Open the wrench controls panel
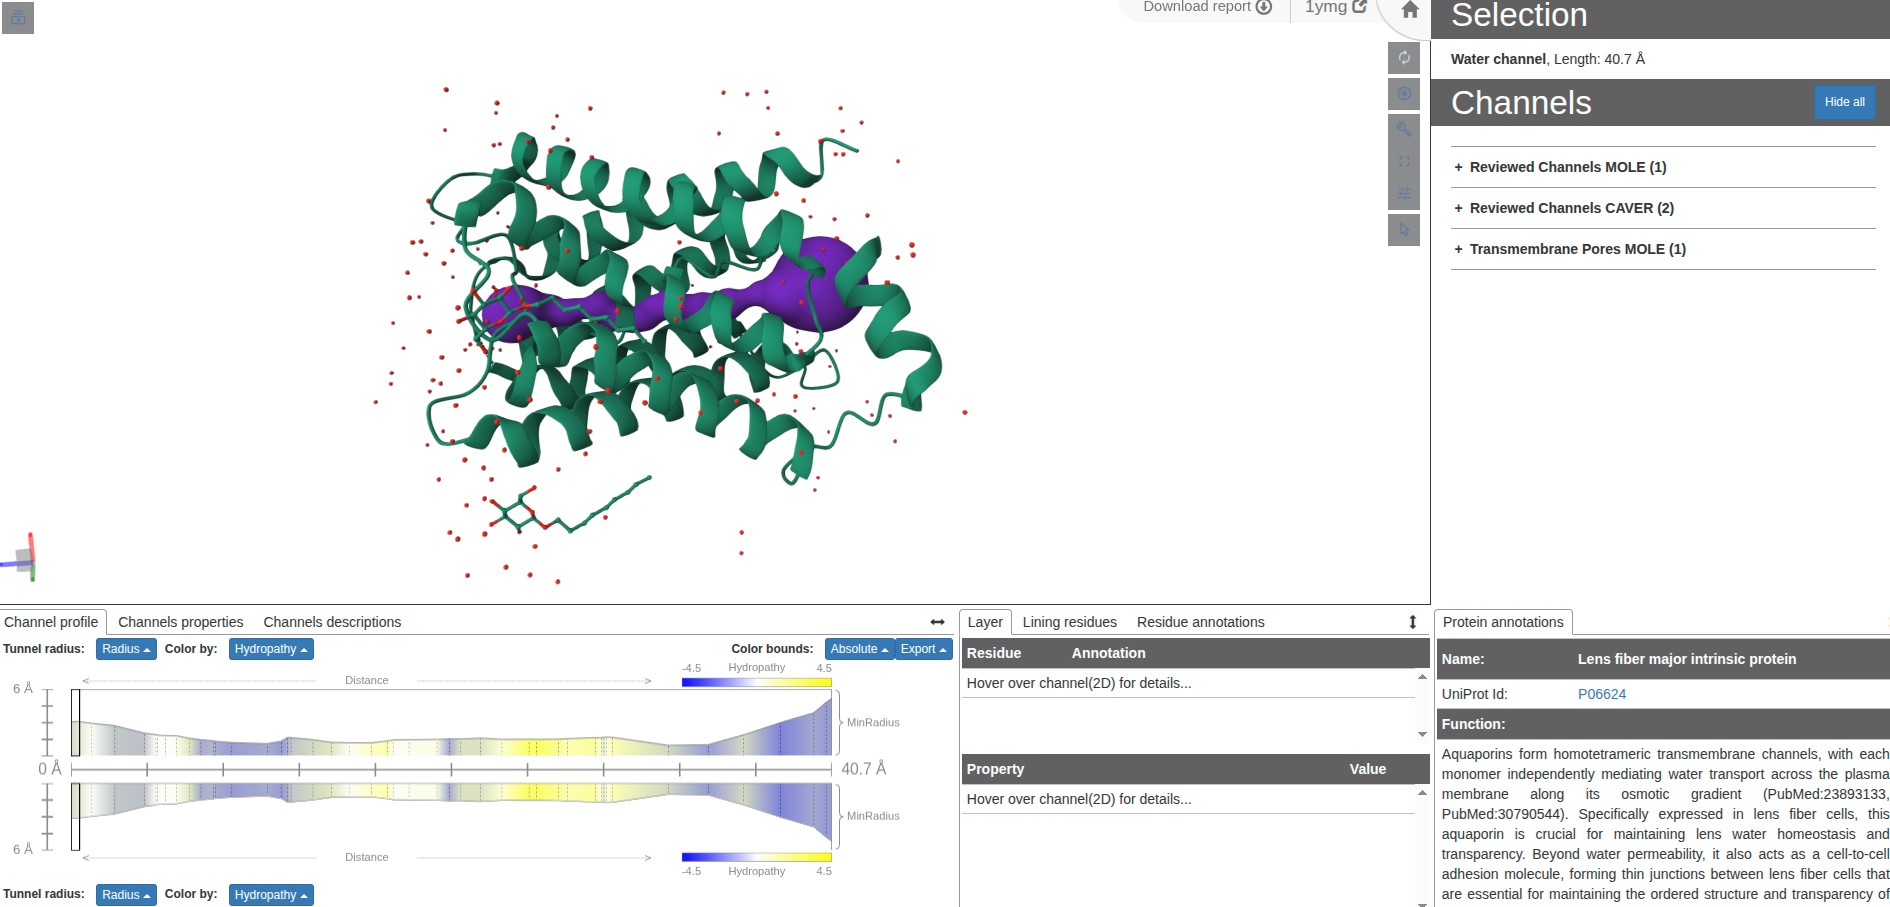Viewport: 1890px width, 907px height. [x=1404, y=129]
